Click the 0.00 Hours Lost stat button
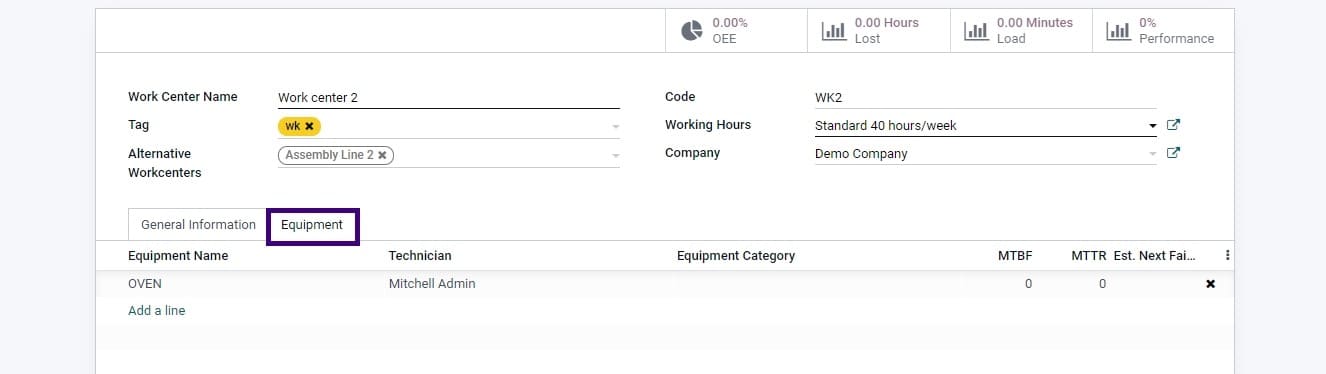The image size is (1326, 374). (x=878, y=31)
